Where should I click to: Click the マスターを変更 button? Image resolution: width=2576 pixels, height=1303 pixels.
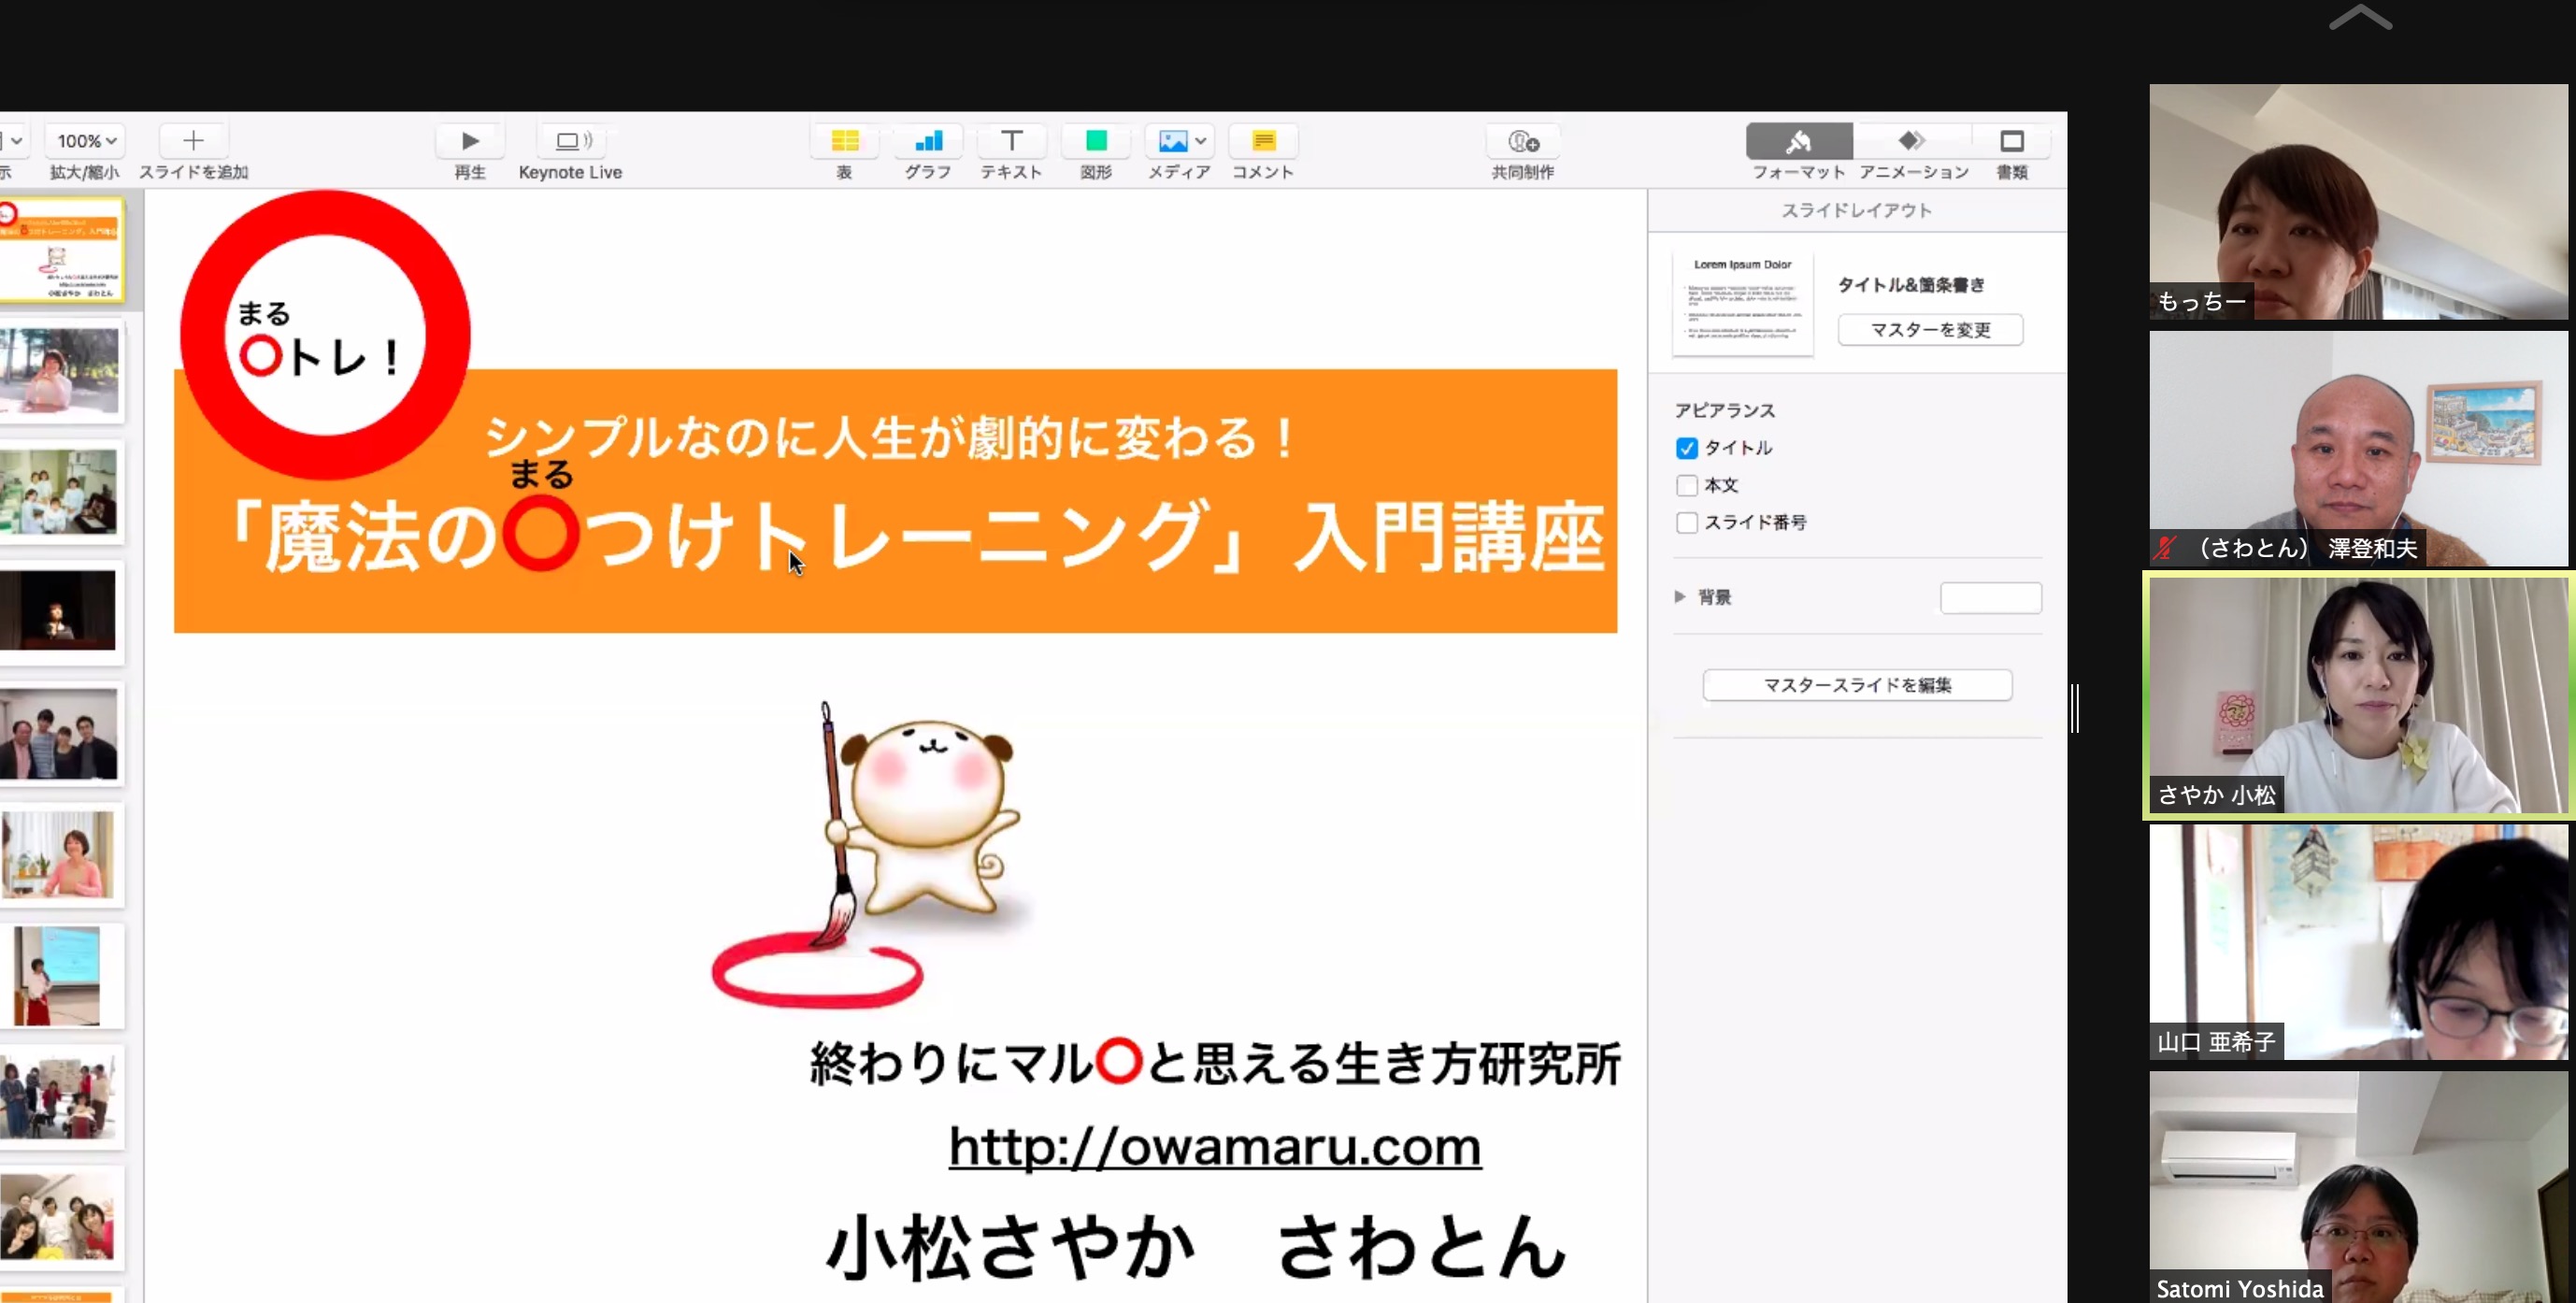coord(1930,330)
